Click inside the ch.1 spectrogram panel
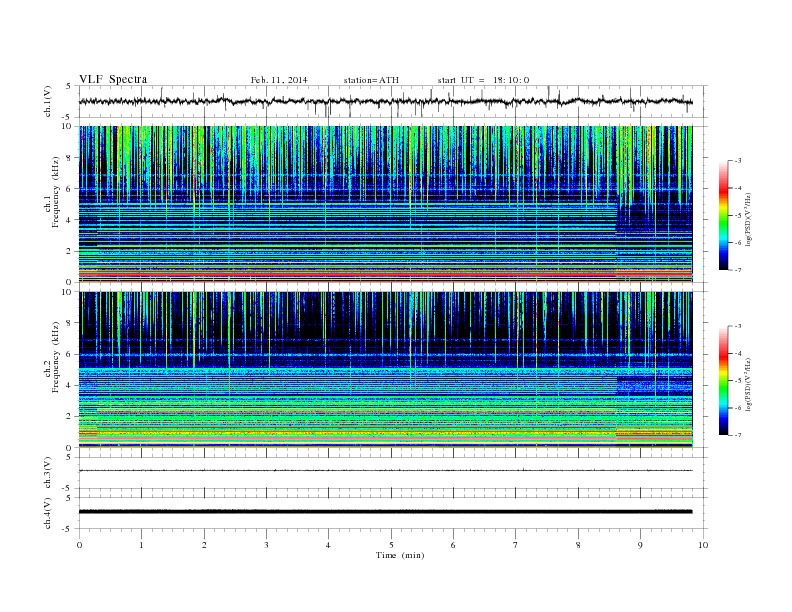Screen dimensions: 792x612 [x=385, y=204]
